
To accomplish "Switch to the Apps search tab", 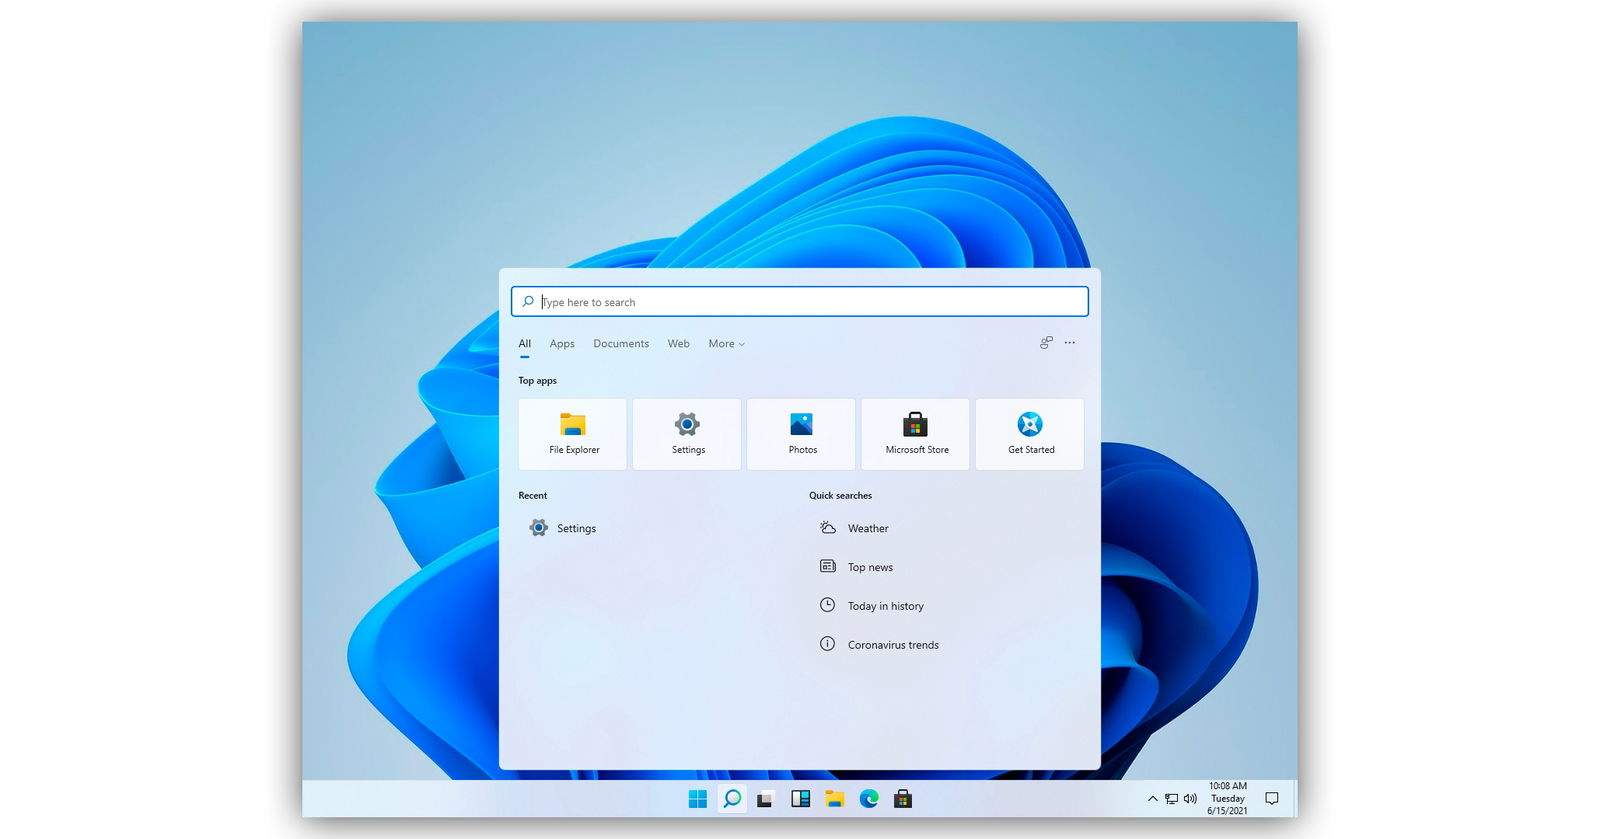I will 562,344.
